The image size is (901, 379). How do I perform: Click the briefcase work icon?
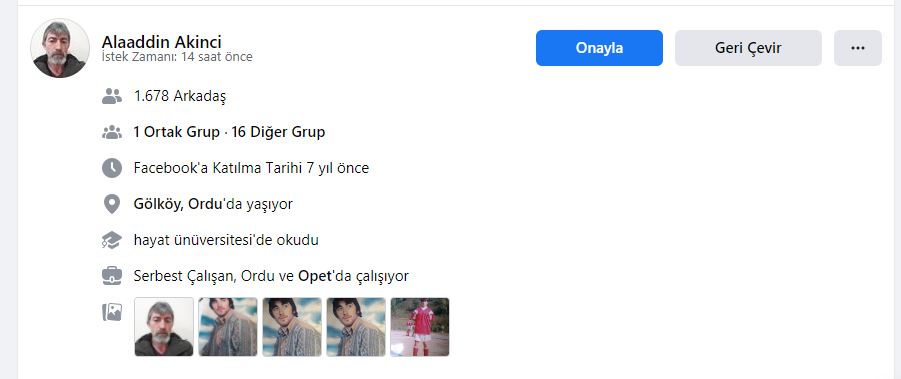tap(111, 276)
